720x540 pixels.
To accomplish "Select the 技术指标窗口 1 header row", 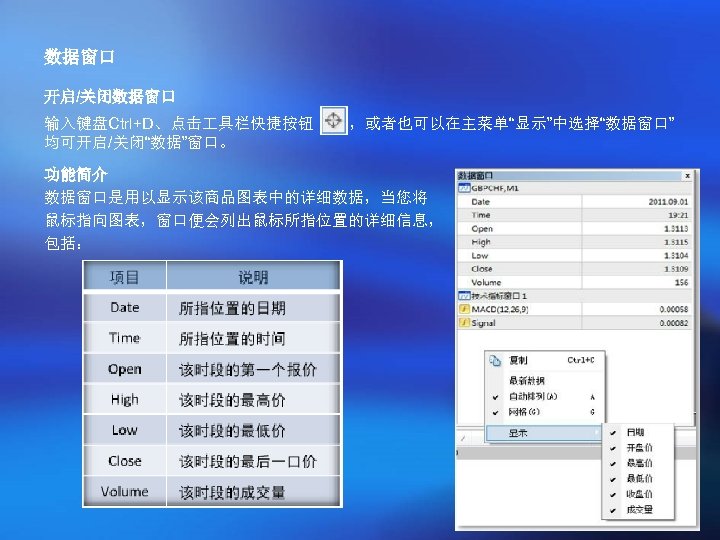I will click(575, 296).
